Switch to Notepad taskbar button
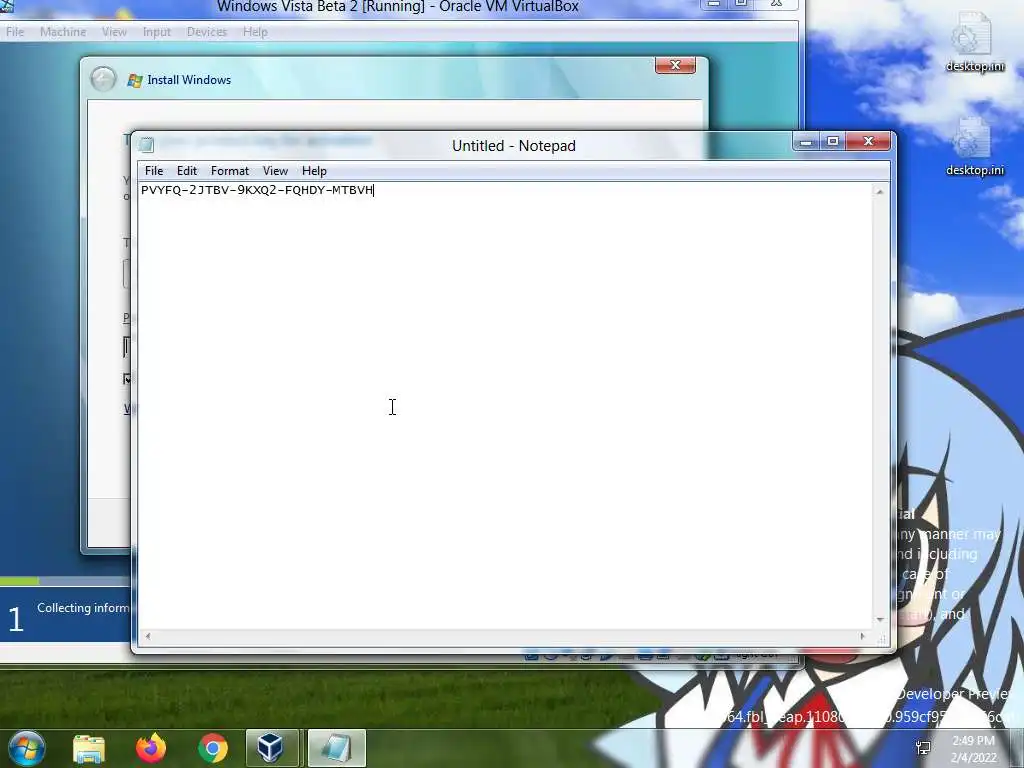 point(336,748)
